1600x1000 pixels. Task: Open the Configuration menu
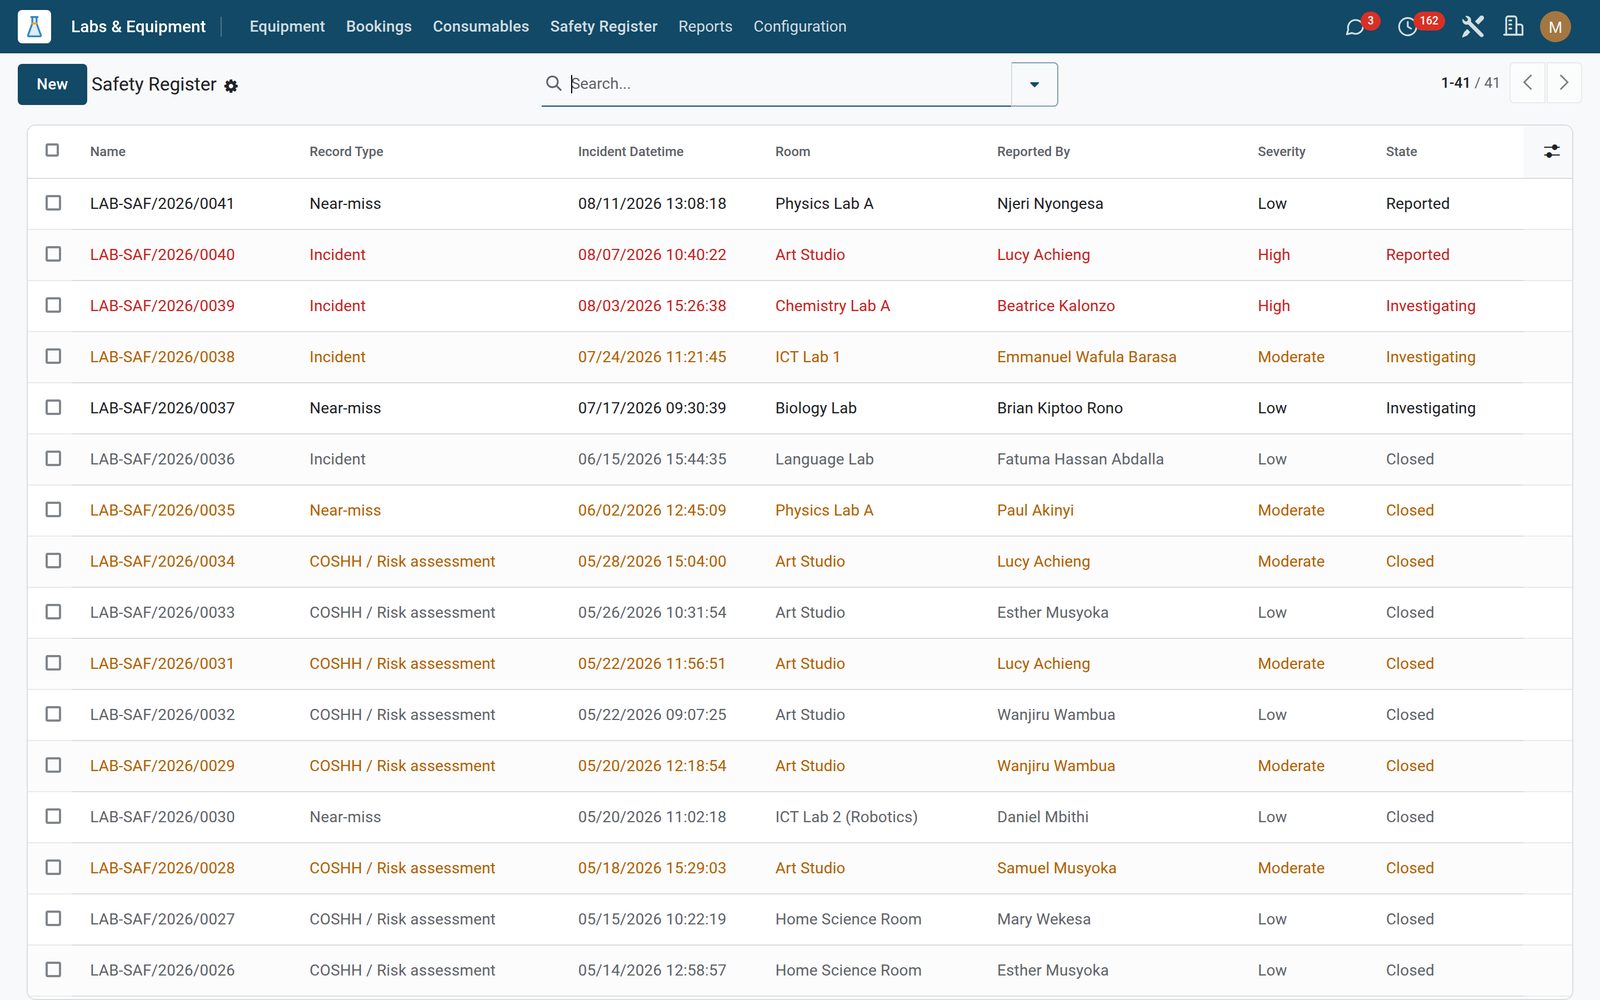800,27
